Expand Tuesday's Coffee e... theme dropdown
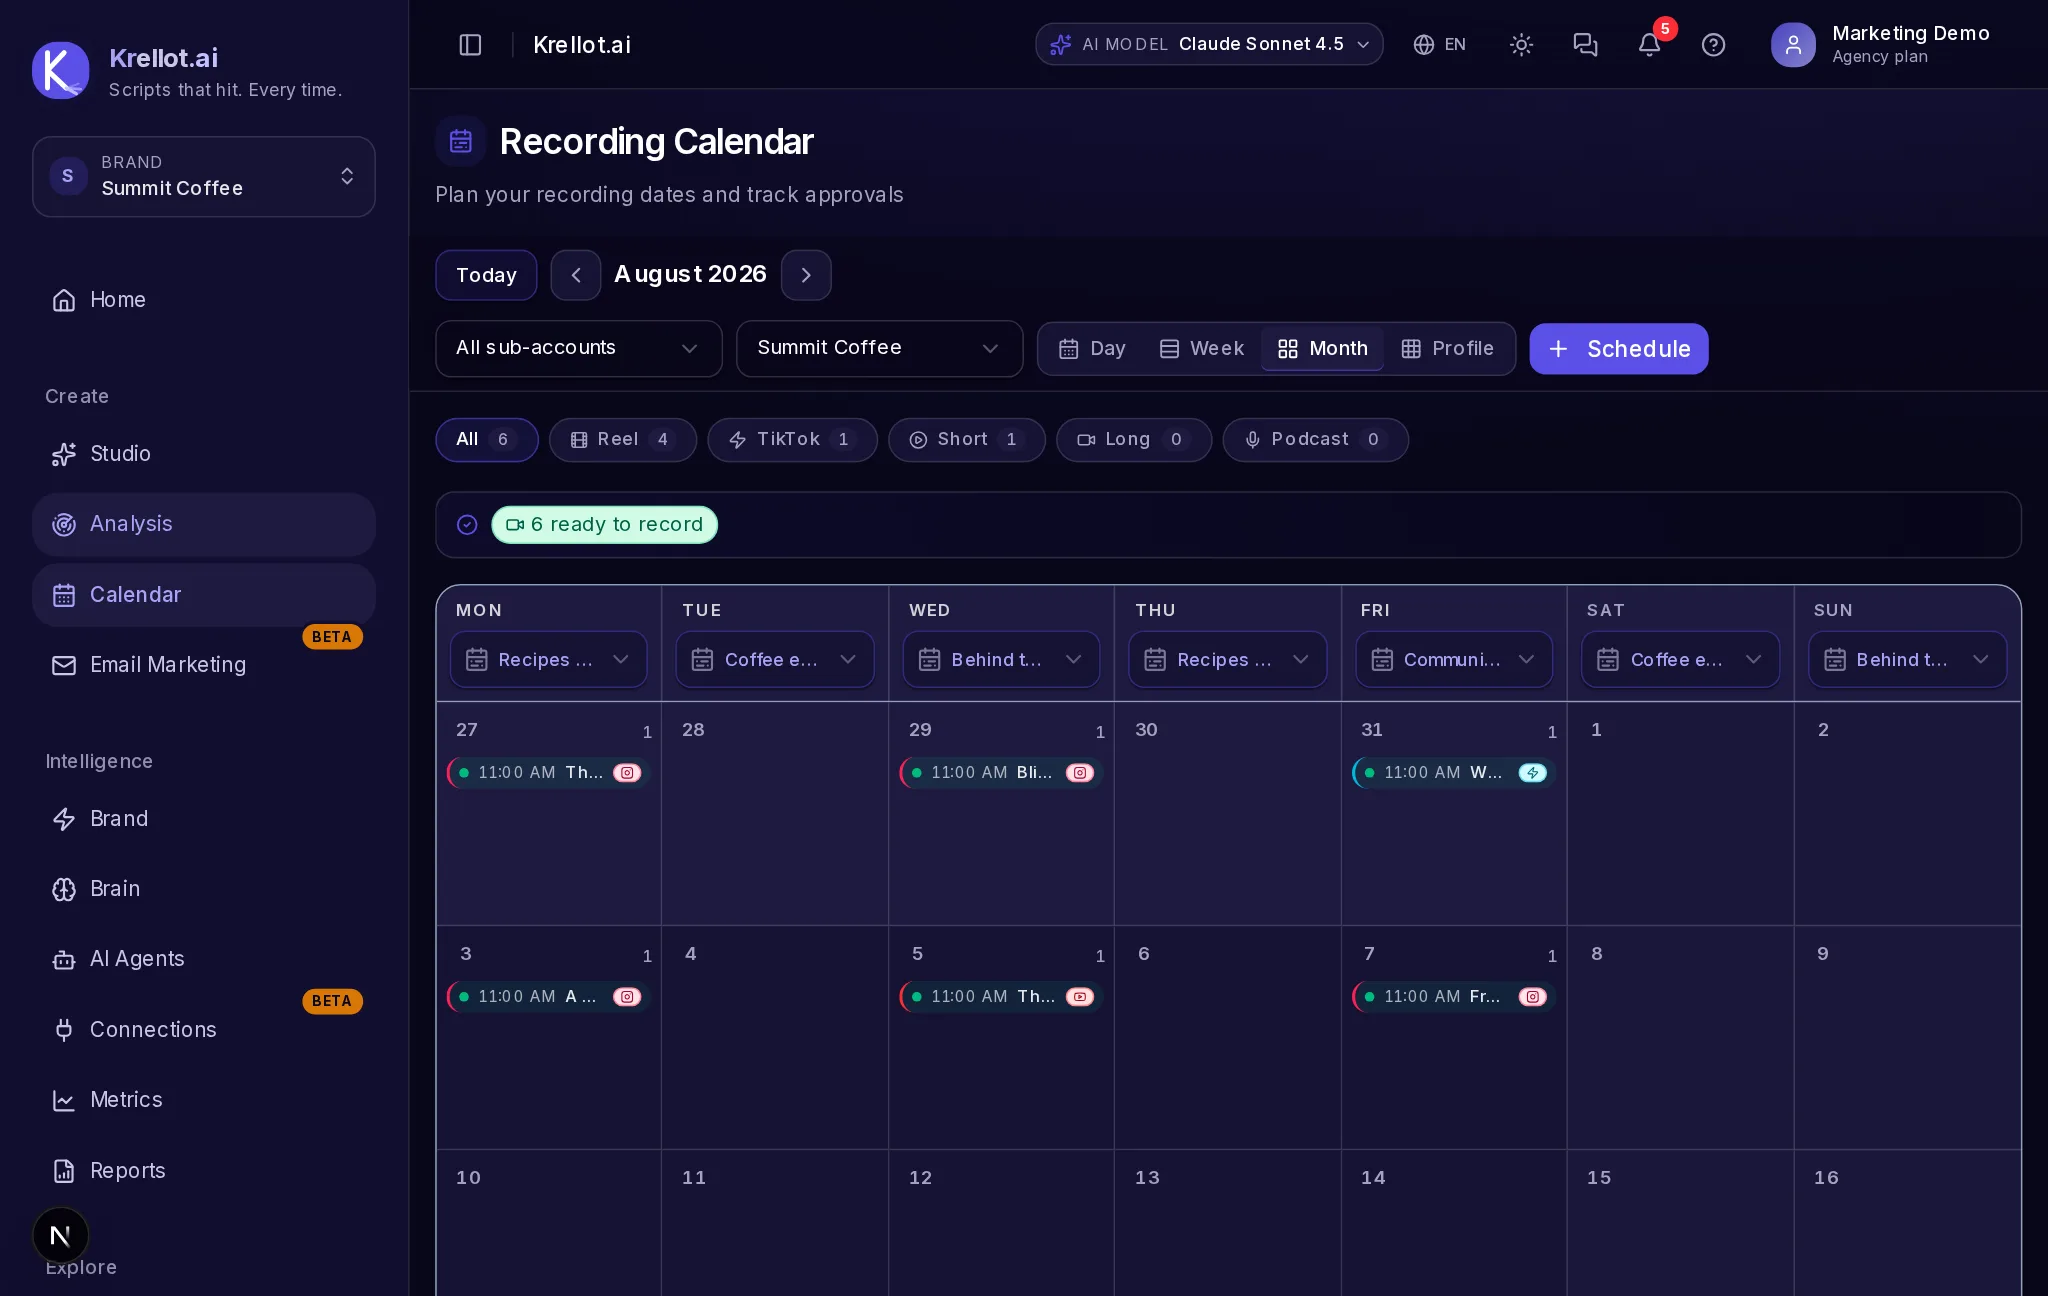Screen dimensions: 2048x1296 (x=775, y=660)
